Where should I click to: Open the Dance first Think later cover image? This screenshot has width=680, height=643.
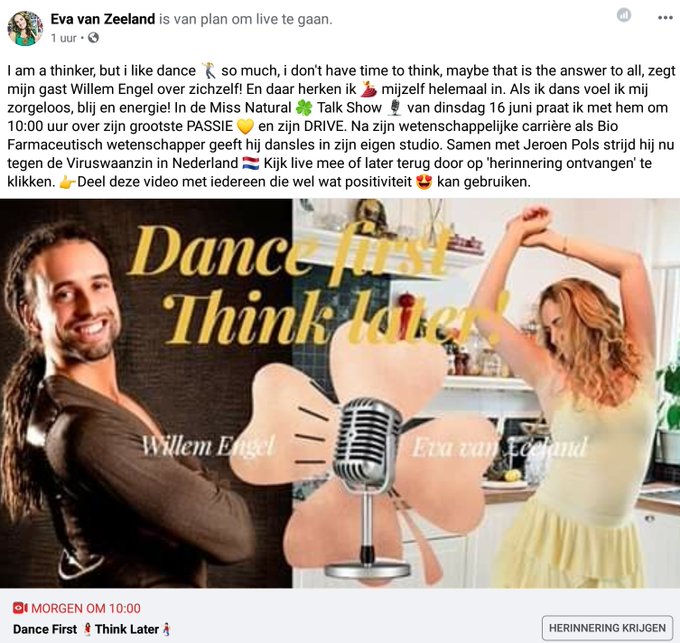pos(340,393)
